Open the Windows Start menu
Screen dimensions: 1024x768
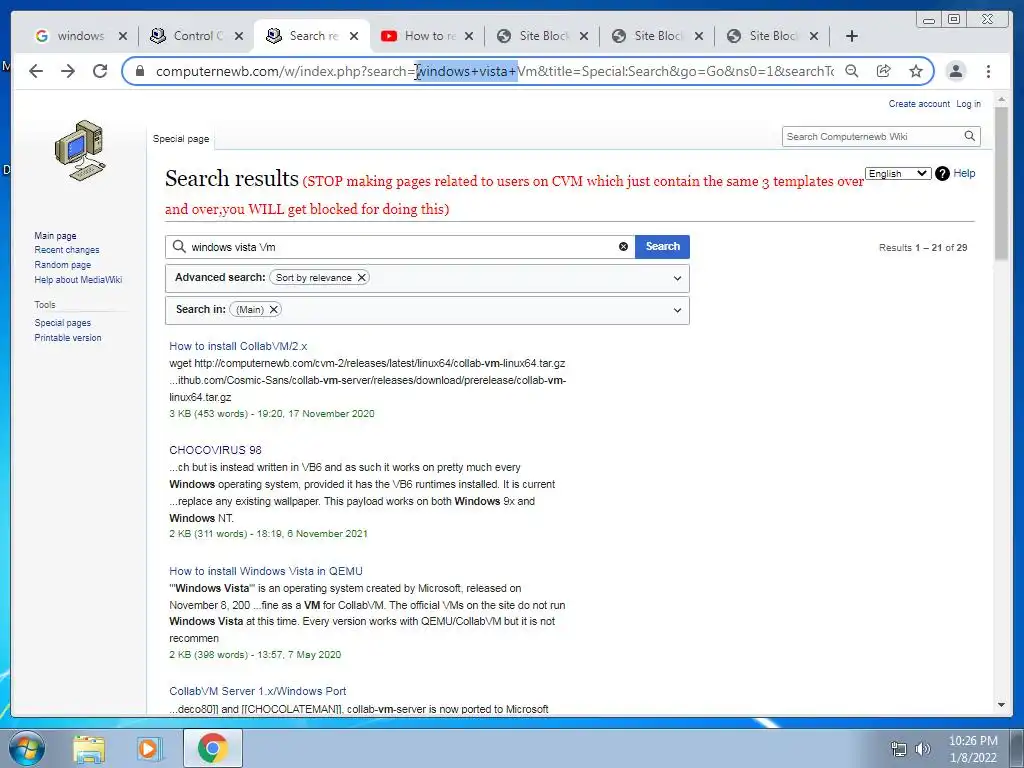pyautogui.click(x=25, y=748)
